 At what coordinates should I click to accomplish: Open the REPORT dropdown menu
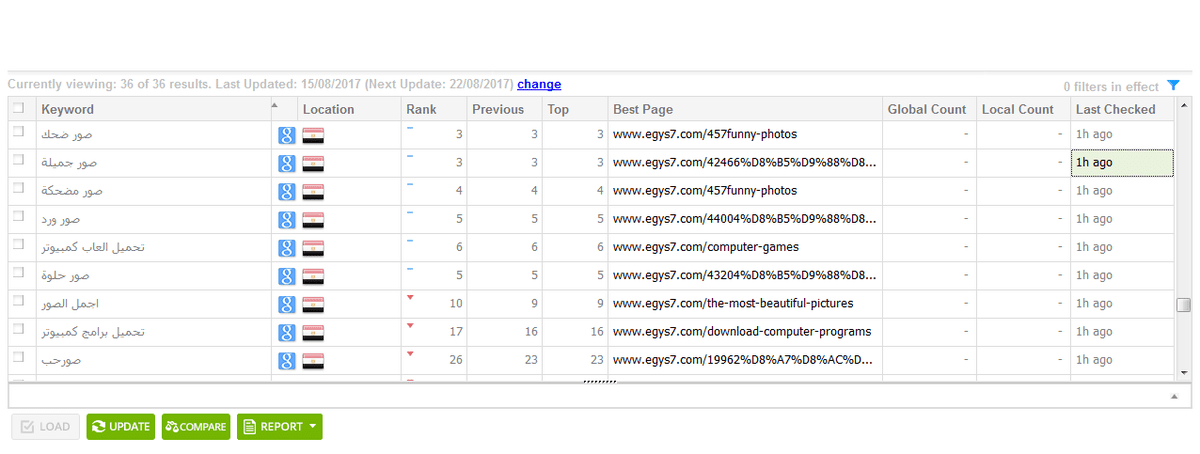(280, 427)
